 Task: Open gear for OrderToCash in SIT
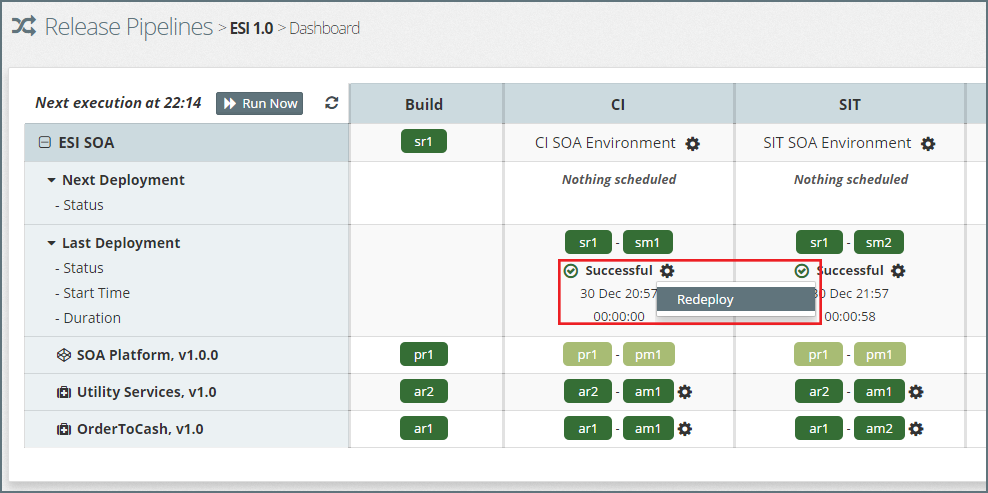coord(915,429)
